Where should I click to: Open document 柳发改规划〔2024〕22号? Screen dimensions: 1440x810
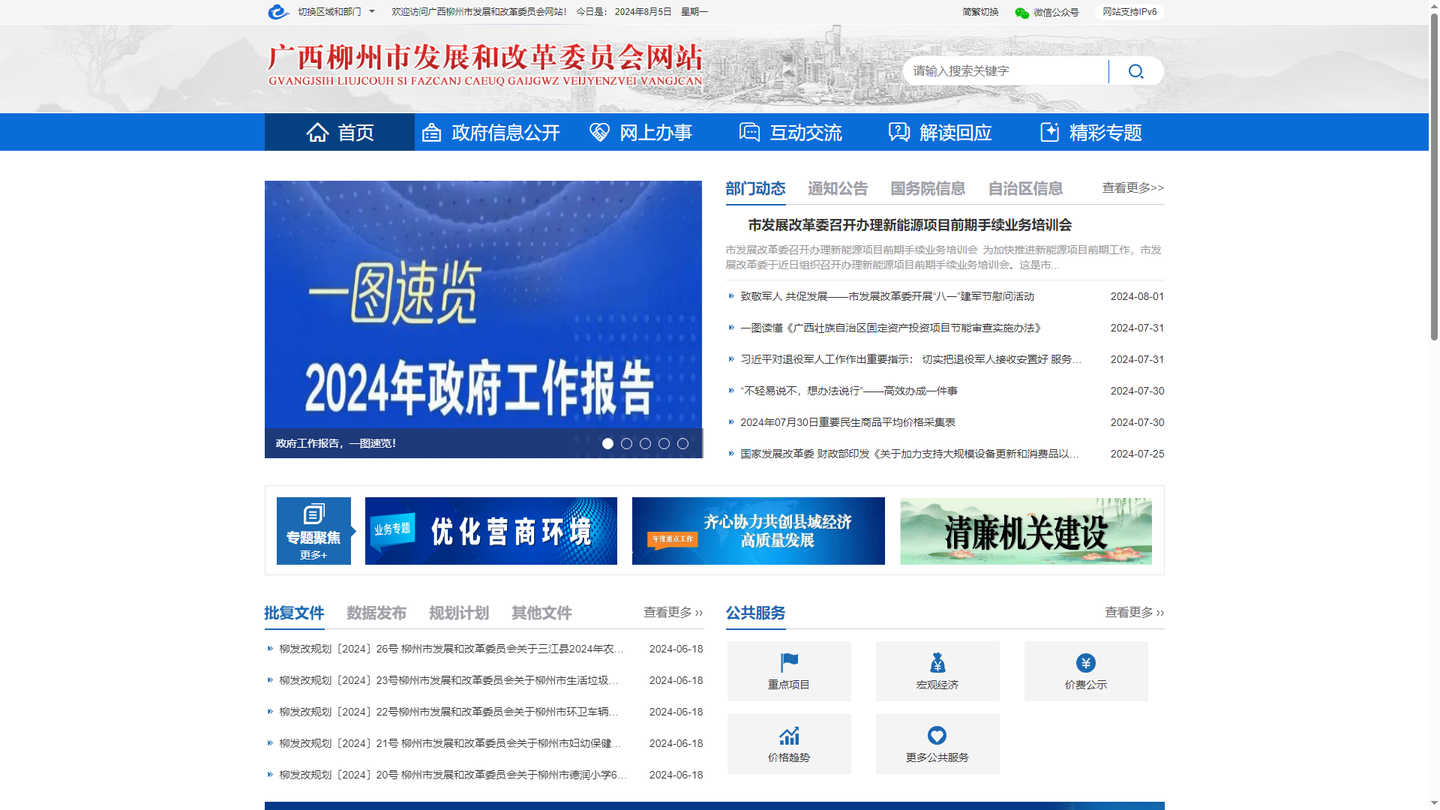[x=450, y=712]
